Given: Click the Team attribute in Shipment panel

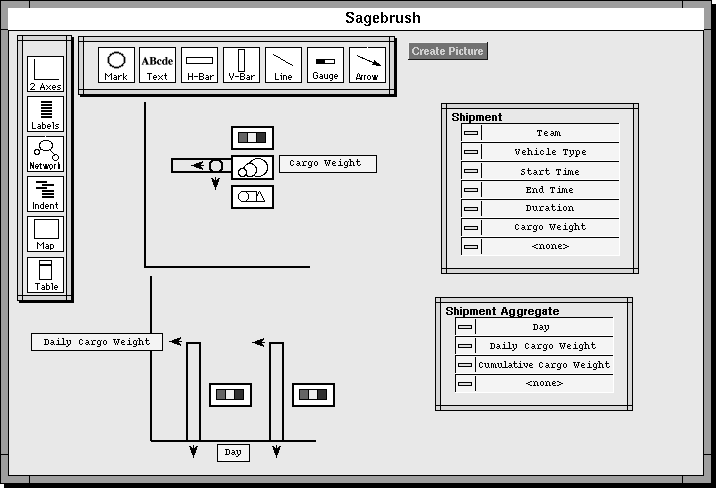Looking at the screenshot, I should (549, 133).
